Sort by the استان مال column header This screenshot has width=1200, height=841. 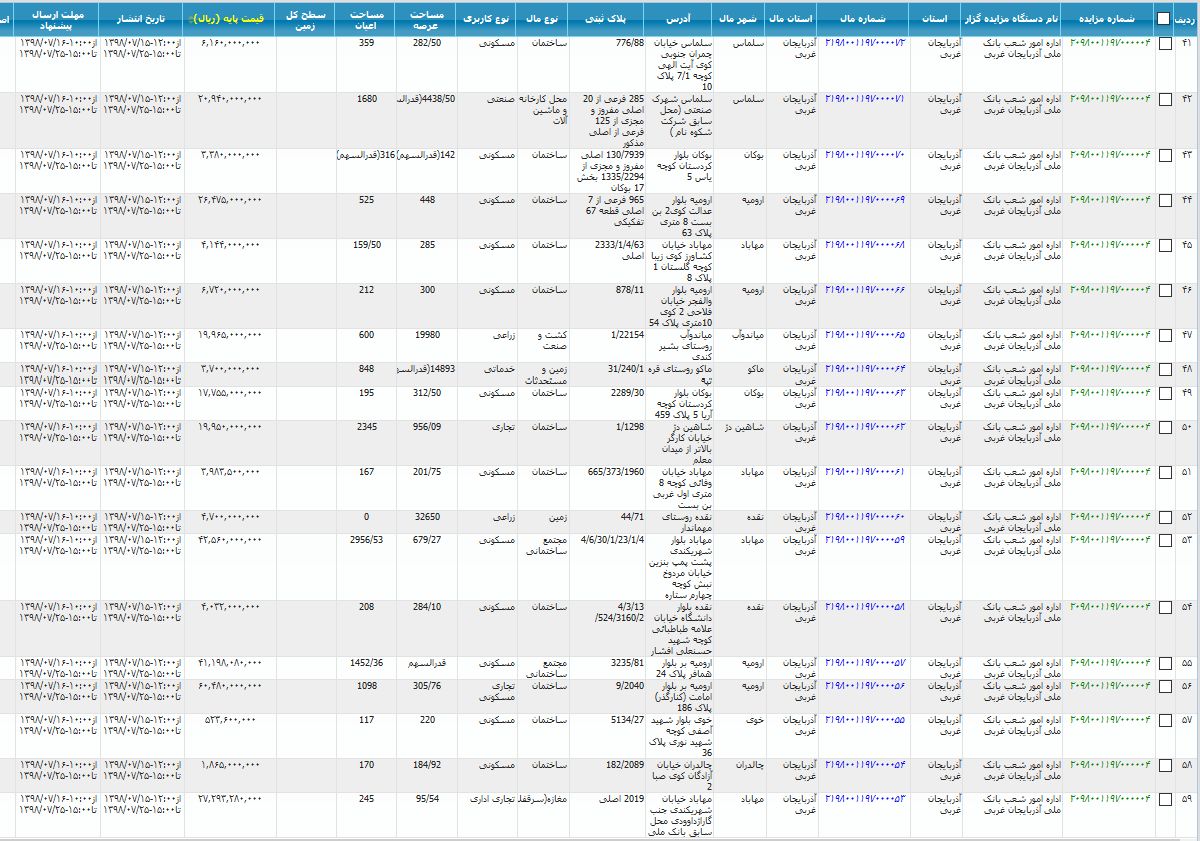(795, 18)
